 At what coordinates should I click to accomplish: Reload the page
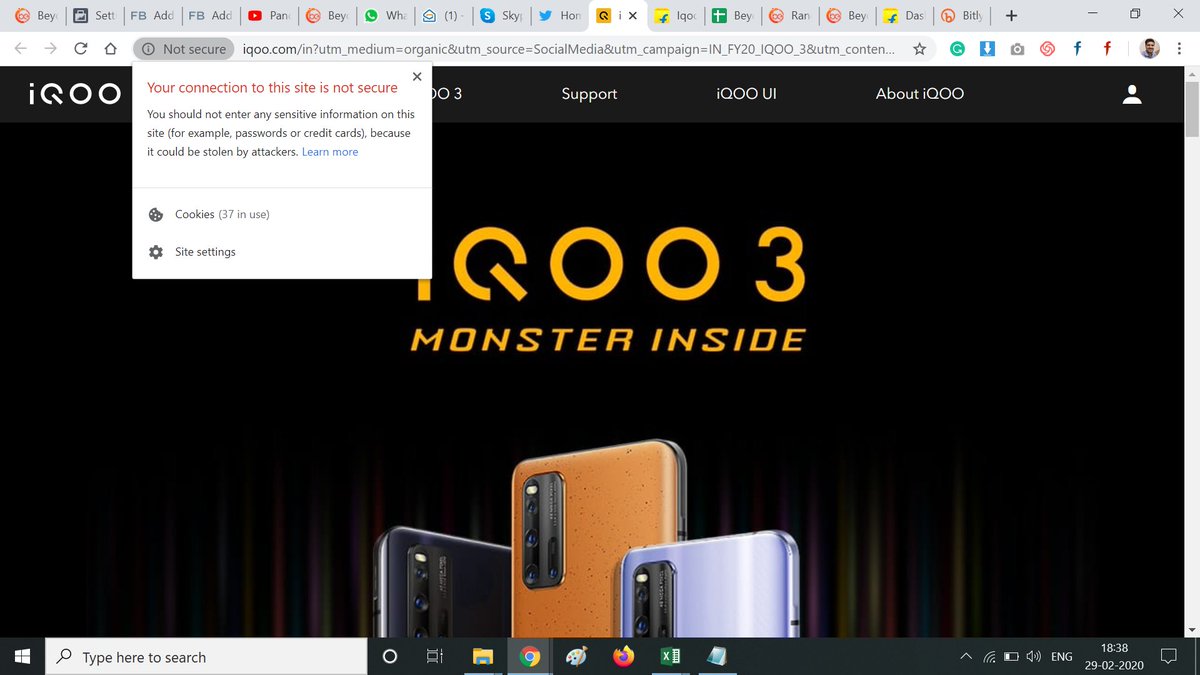[x=82, y=48]
